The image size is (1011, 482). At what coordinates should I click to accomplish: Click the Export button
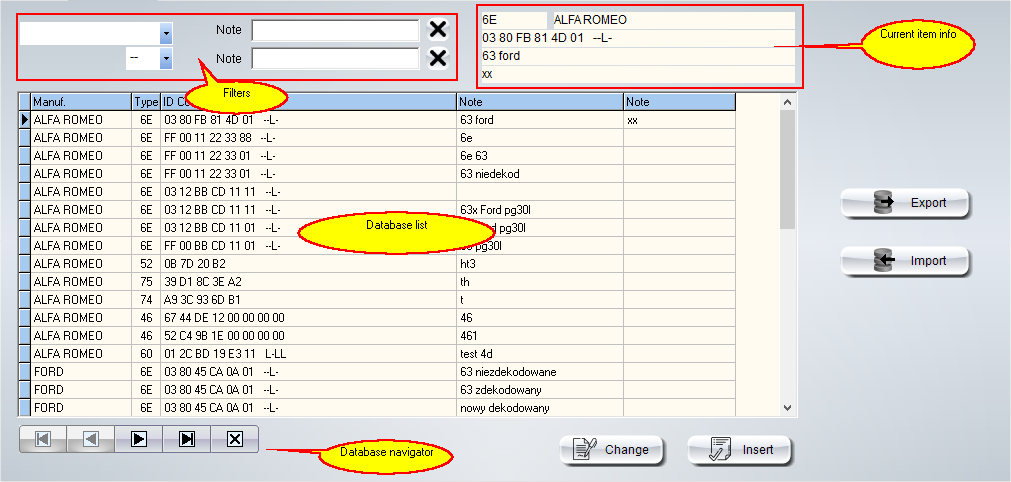point(905,203)
